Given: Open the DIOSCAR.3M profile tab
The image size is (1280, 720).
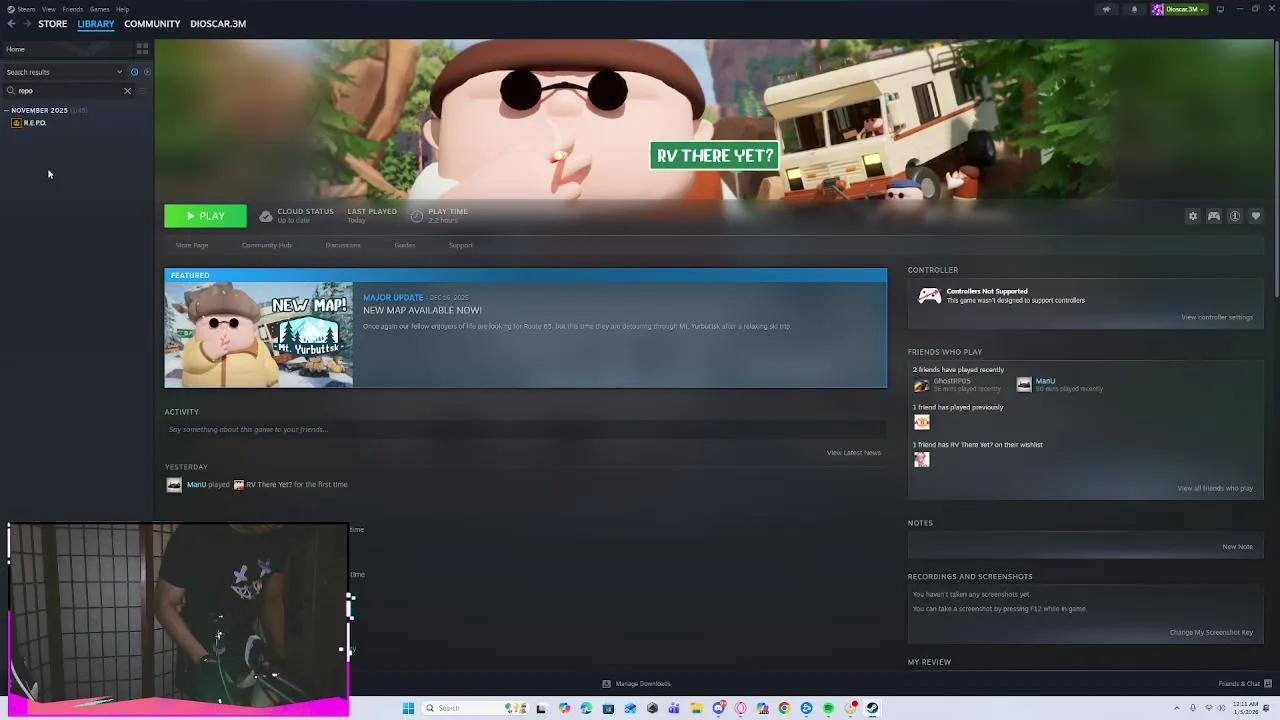Looking at the screenshot, I should (x=218, y=24).
